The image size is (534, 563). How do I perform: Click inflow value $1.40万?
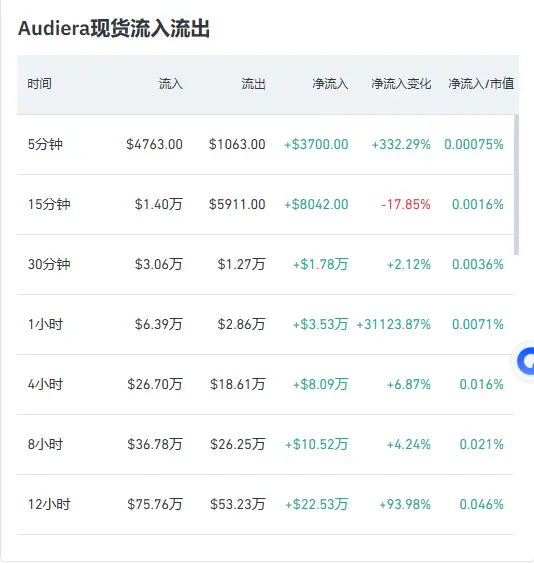(159, 204)
